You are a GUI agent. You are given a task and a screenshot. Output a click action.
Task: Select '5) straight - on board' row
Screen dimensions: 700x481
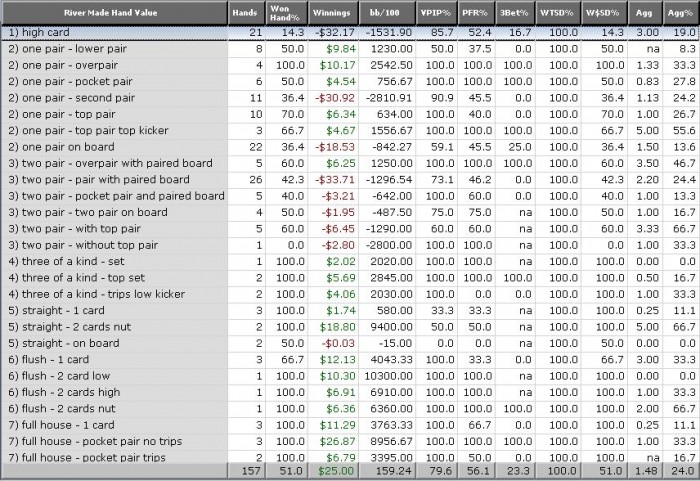pos(350,343)
